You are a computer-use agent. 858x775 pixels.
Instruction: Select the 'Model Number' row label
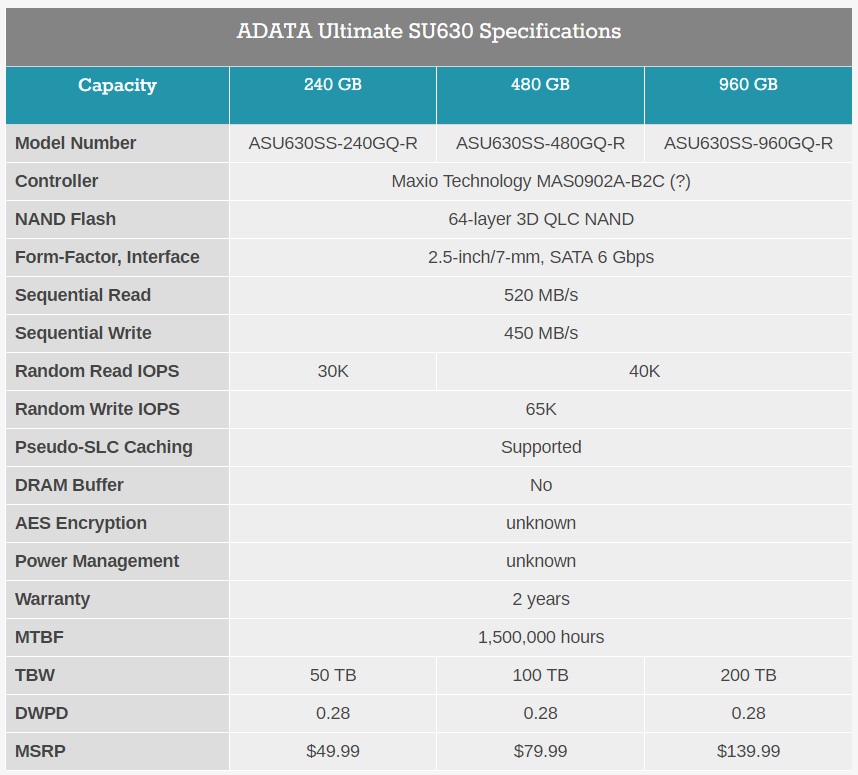point(76,143)
